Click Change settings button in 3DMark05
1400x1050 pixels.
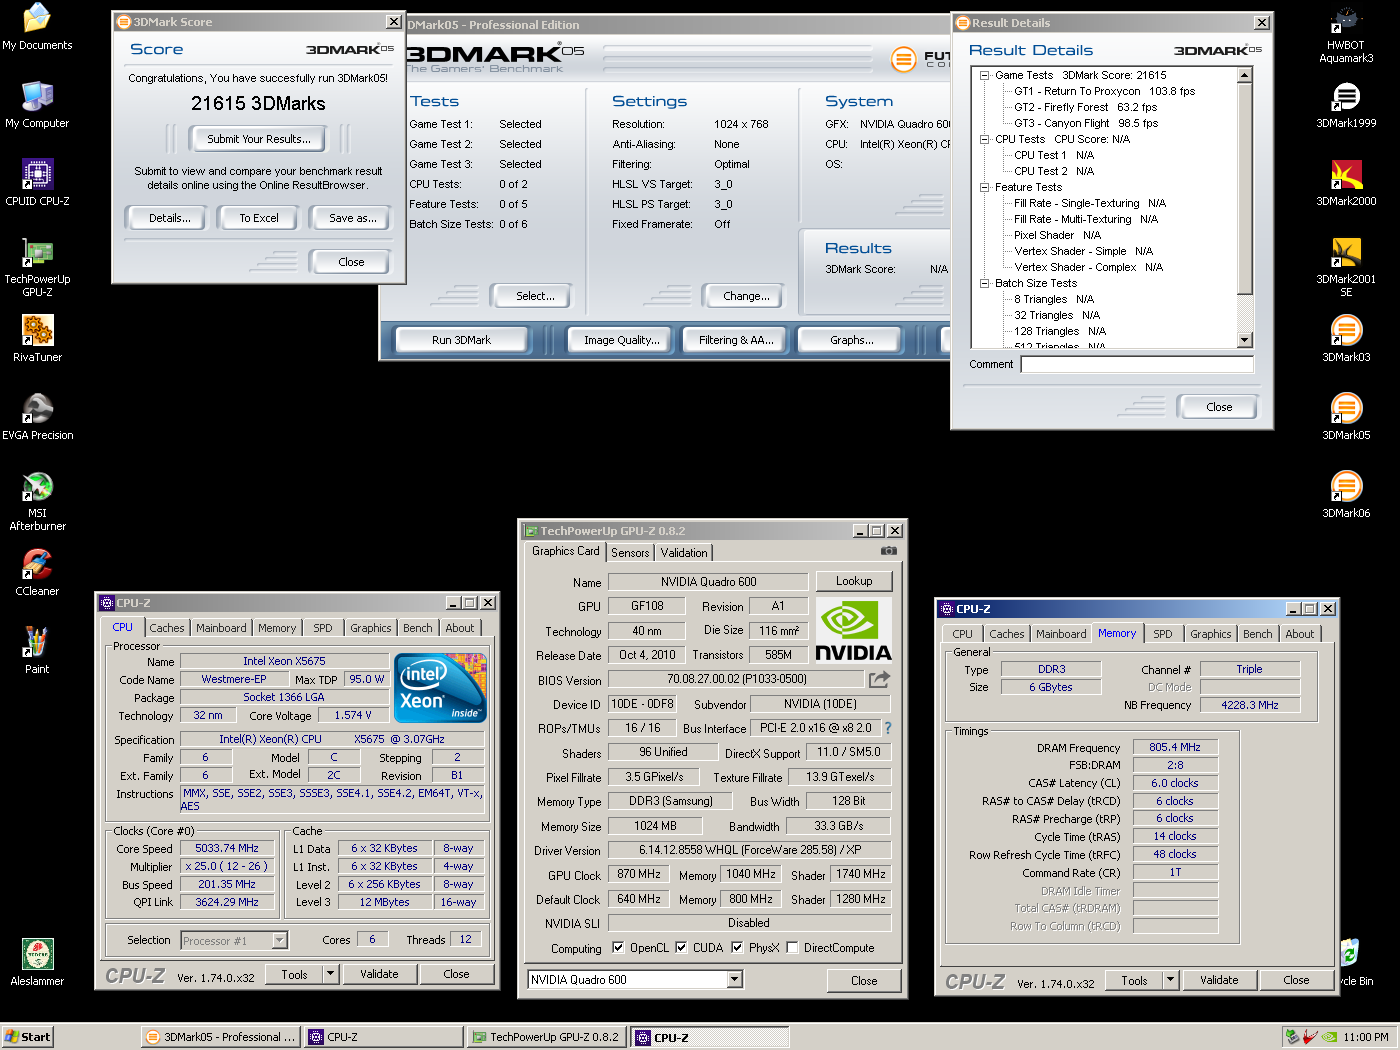[x=746, y=296]
